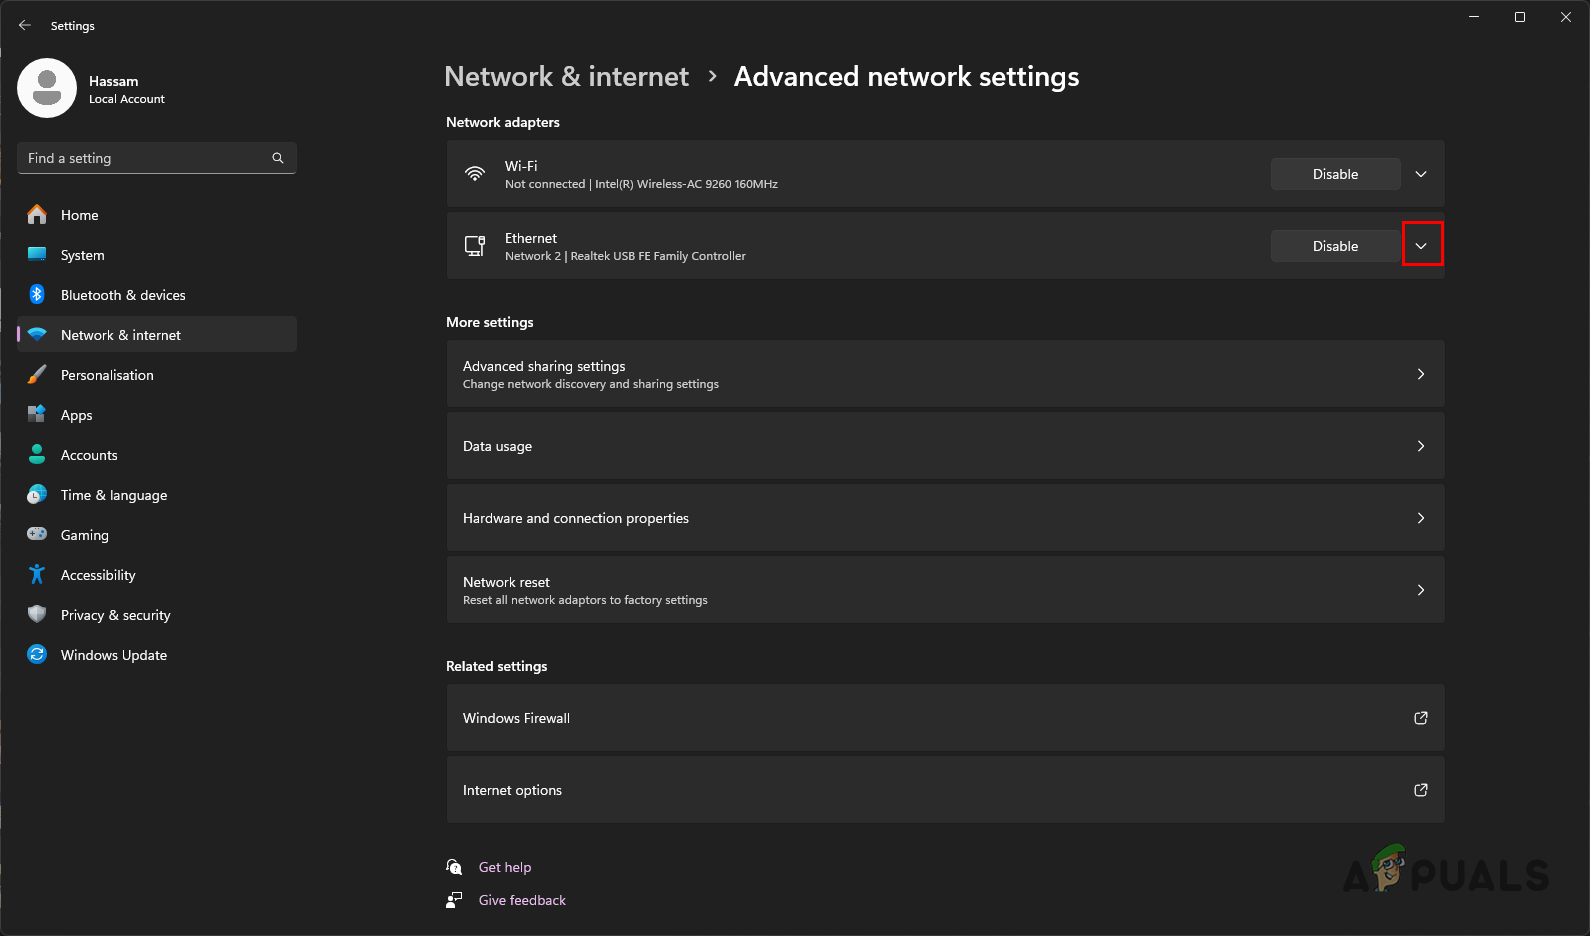The width and height of the screenshot is (1590, 936).
Task: Click the Find a setting input field
Action: (140, 158)
